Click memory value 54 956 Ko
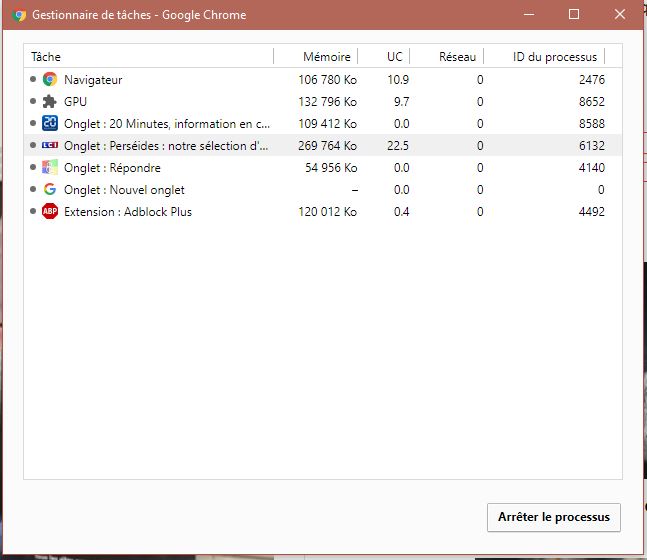The height and width of the screenshot is (560, 647). (331, 168)
